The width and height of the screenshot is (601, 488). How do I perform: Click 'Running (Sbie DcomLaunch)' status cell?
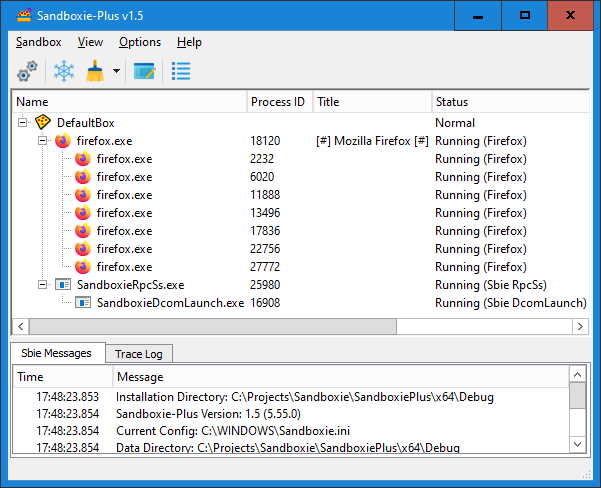[x=511, y=303]
